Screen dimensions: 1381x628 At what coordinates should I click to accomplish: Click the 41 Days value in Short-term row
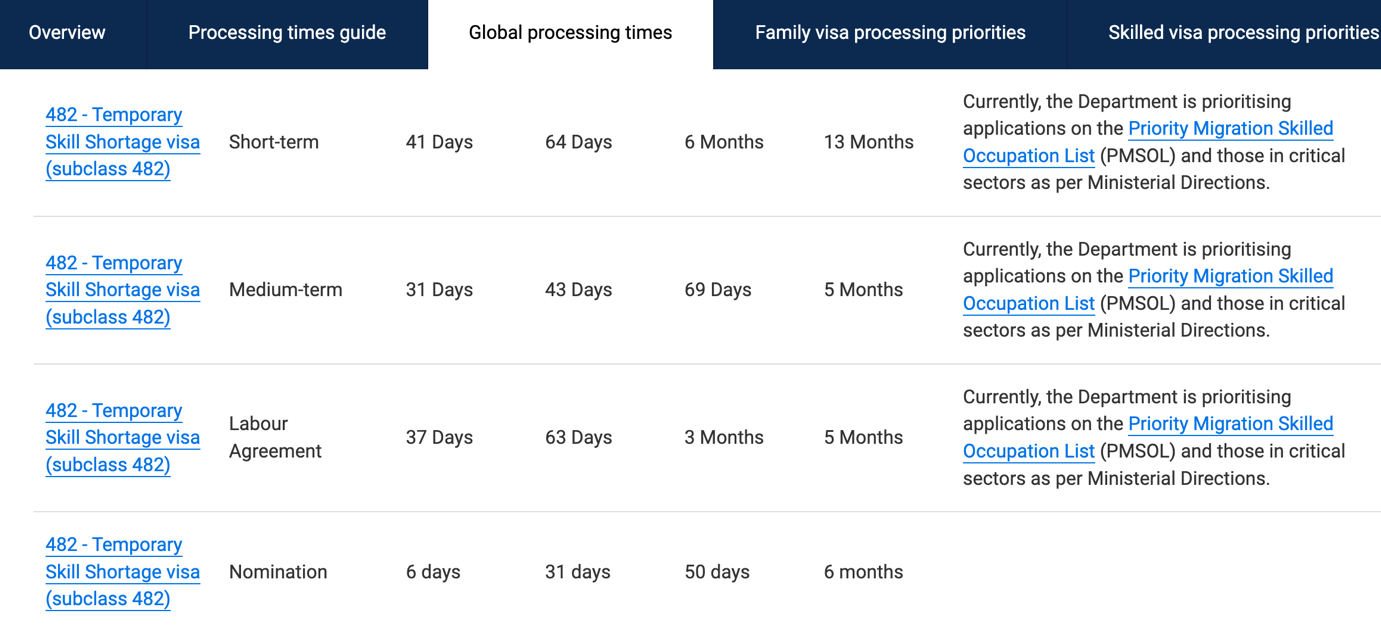tap(439, 141)
